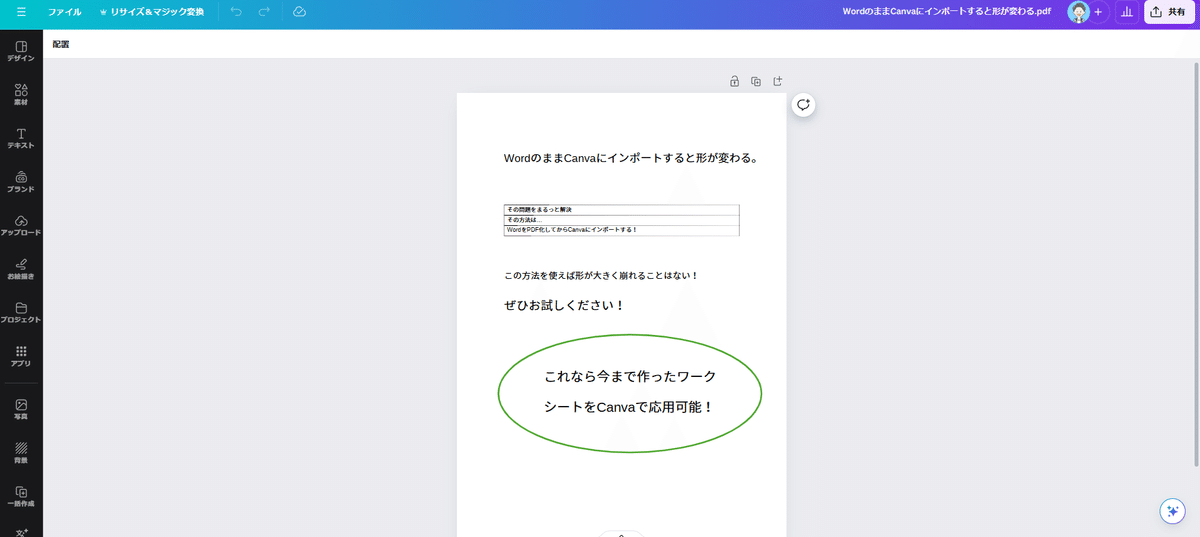Viewport: 1200px width, 537px height.
Task: Open the ファイル menu
Action: click(x=65, y=12)
